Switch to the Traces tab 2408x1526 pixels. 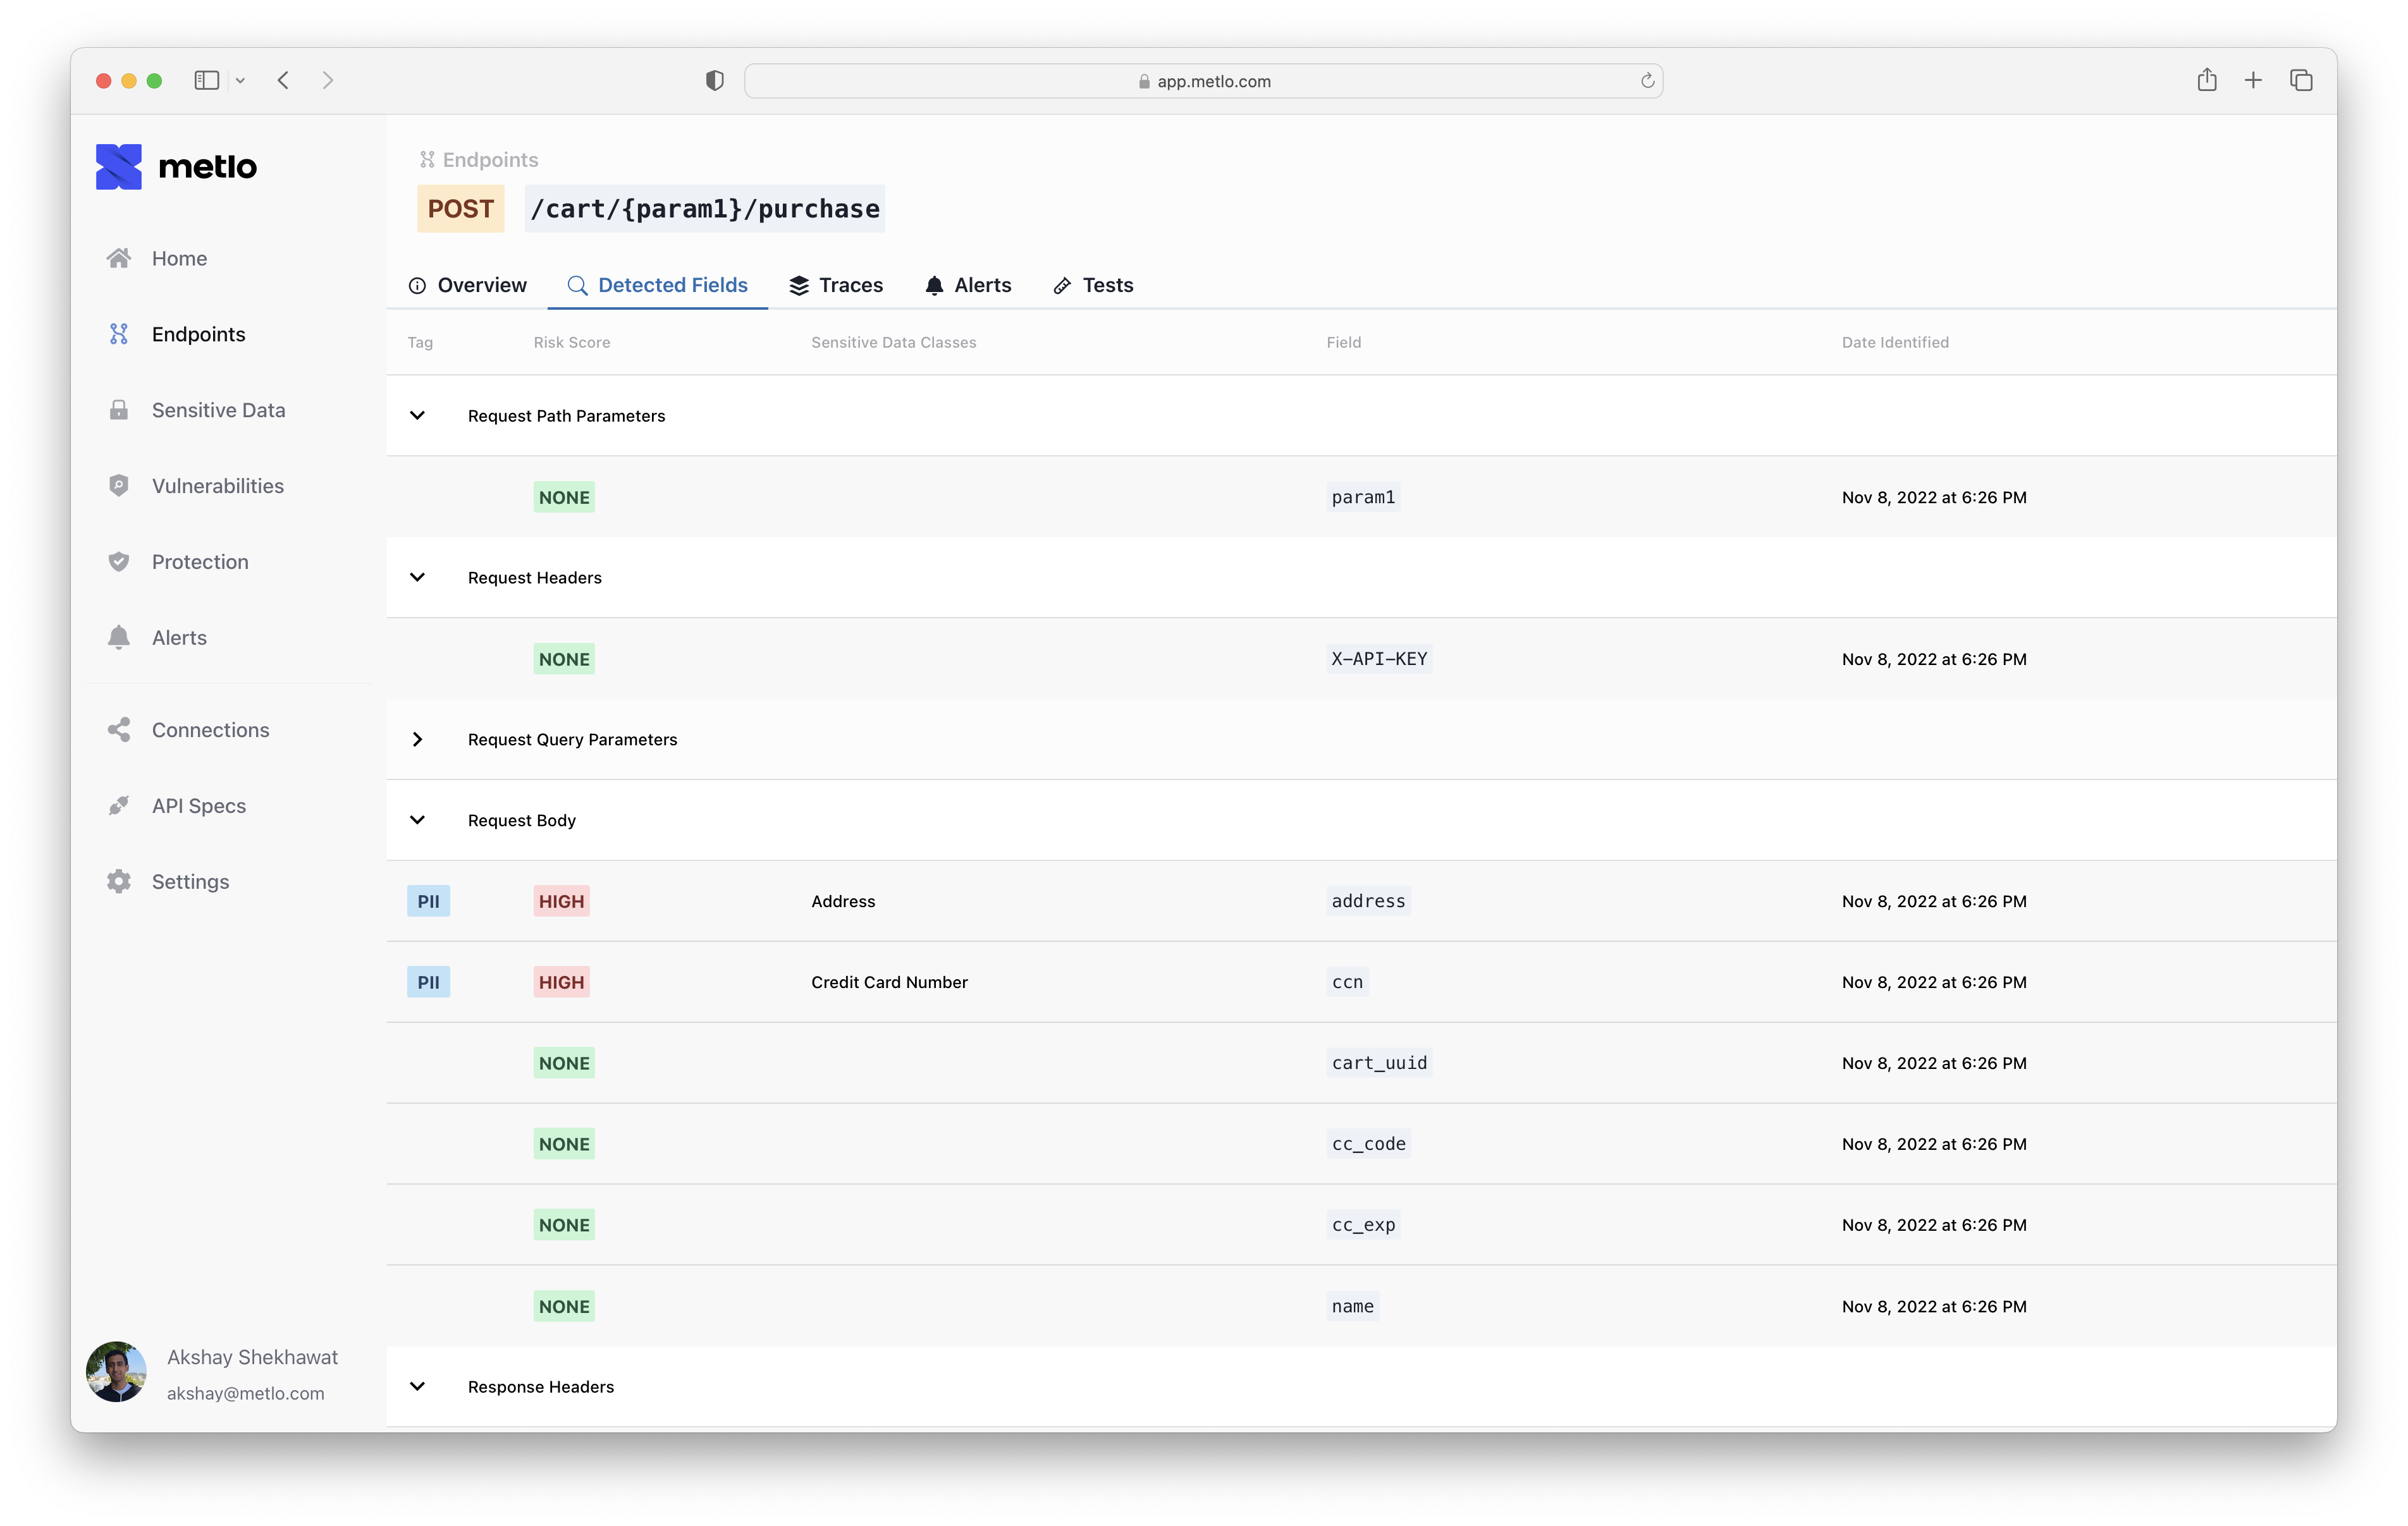pos(836,286)
